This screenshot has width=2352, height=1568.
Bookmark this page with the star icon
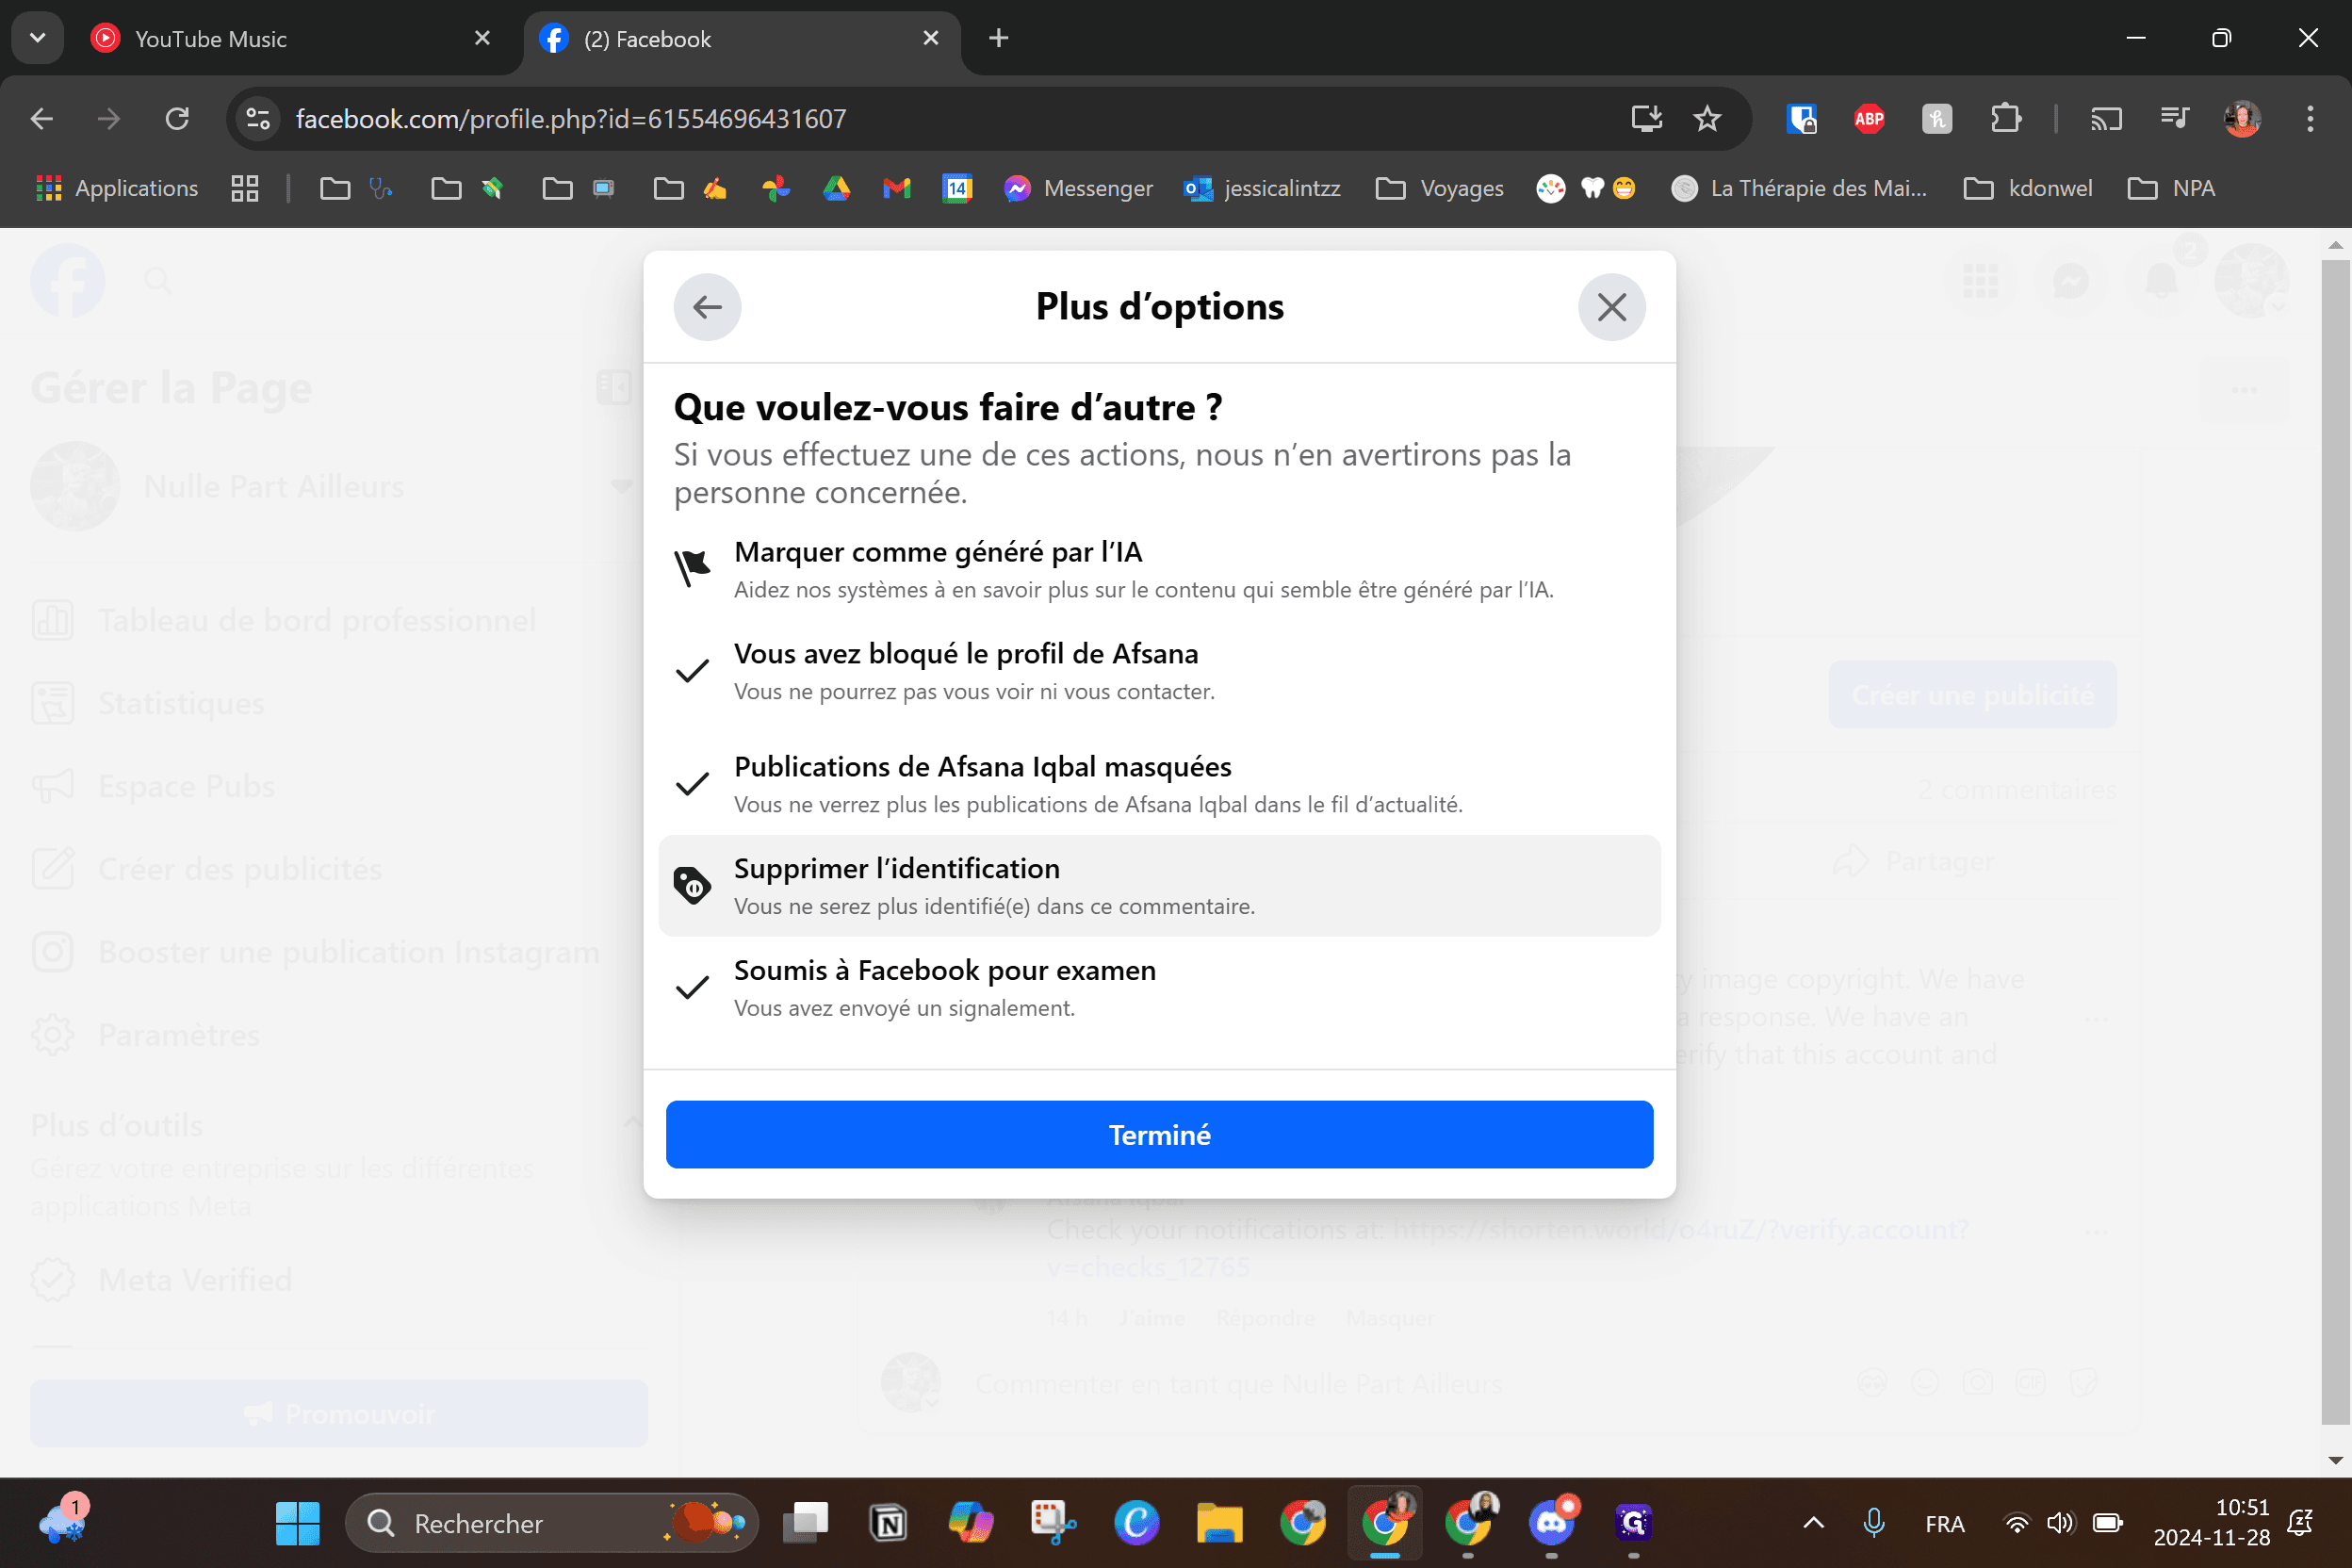(x=1707, y=119)
